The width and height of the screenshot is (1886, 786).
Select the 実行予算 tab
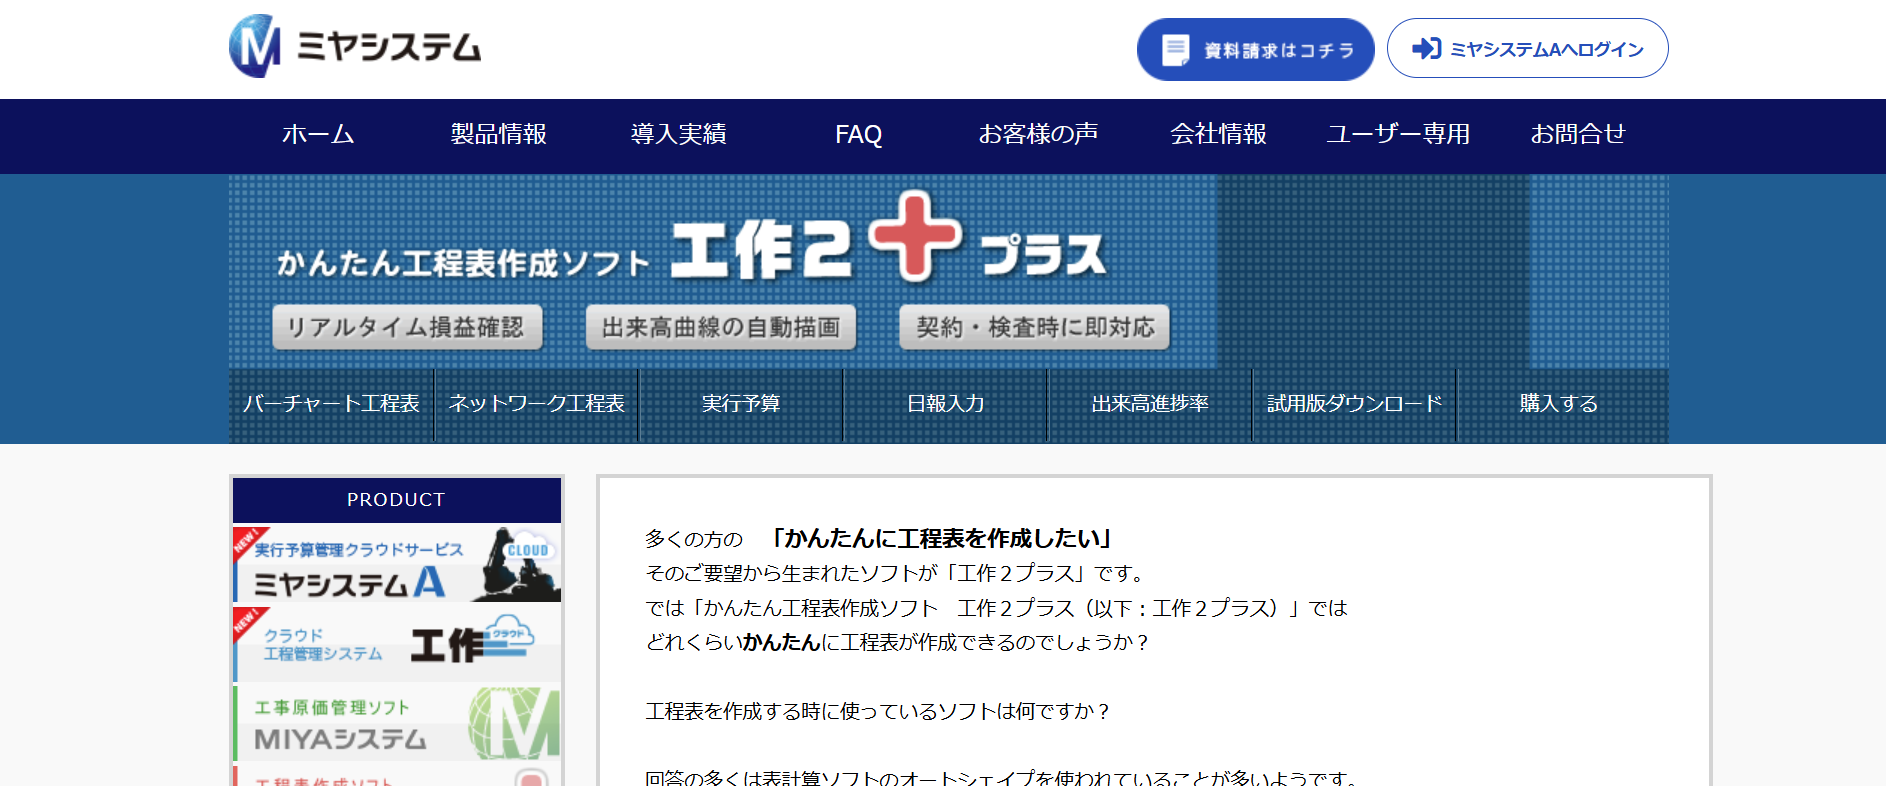click(x=741, y=404)
